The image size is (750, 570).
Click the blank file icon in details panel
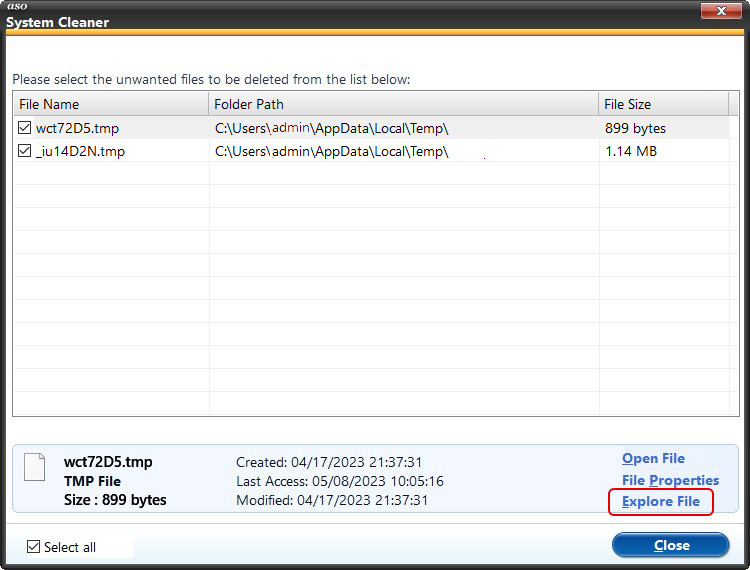(34, 467)
